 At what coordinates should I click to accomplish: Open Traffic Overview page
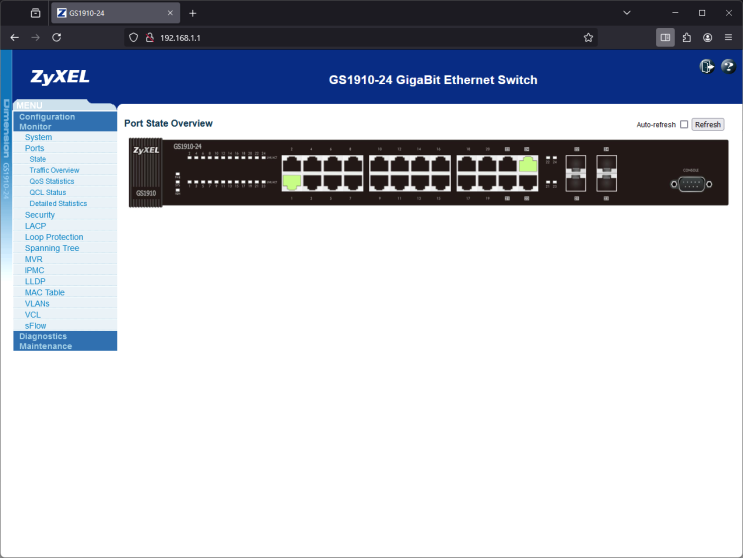[54, 170]
